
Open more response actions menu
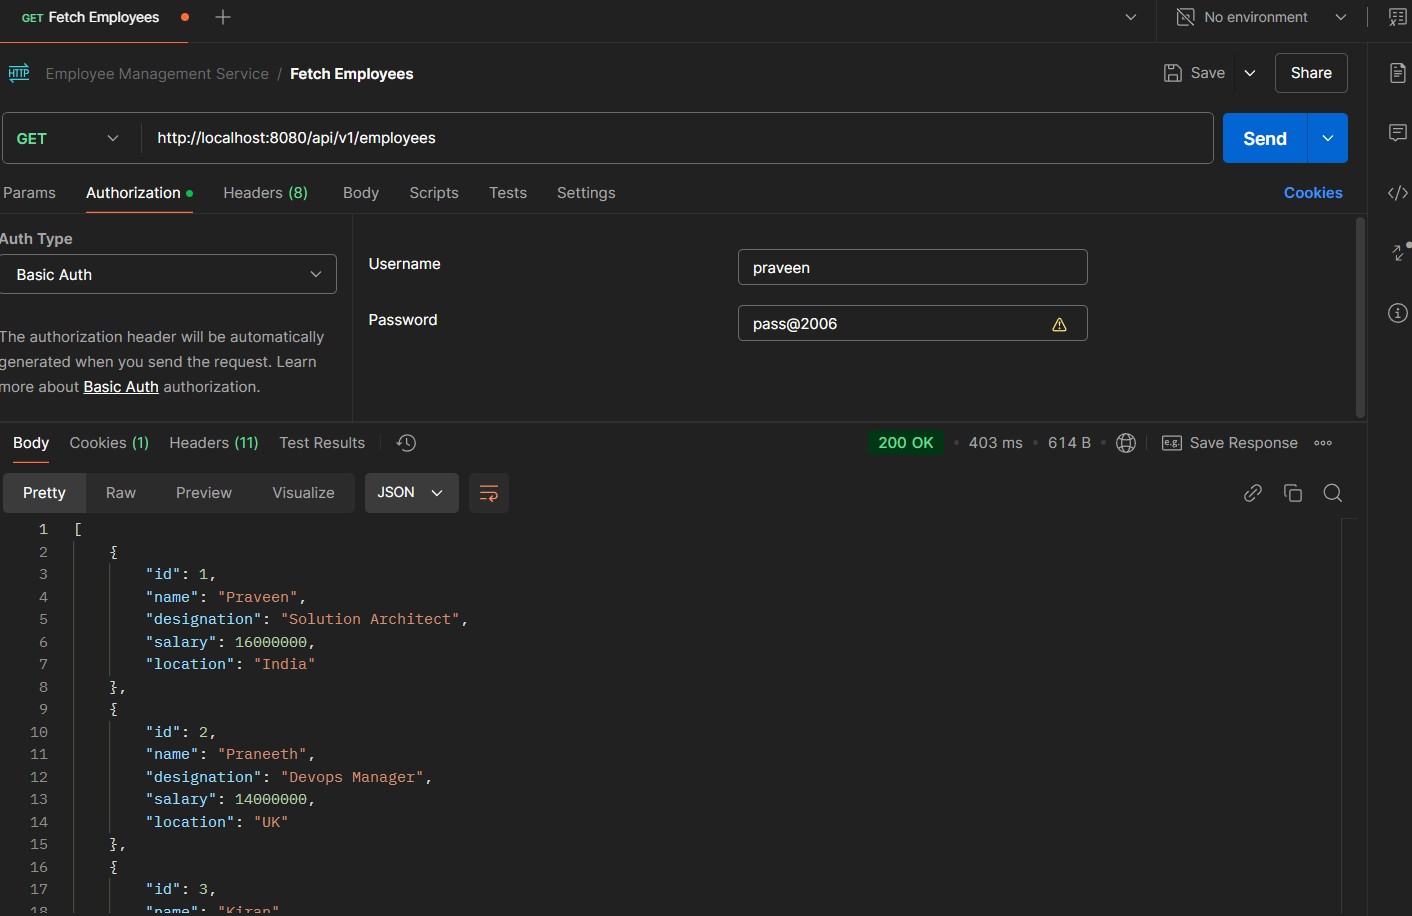pos(1323,443)
